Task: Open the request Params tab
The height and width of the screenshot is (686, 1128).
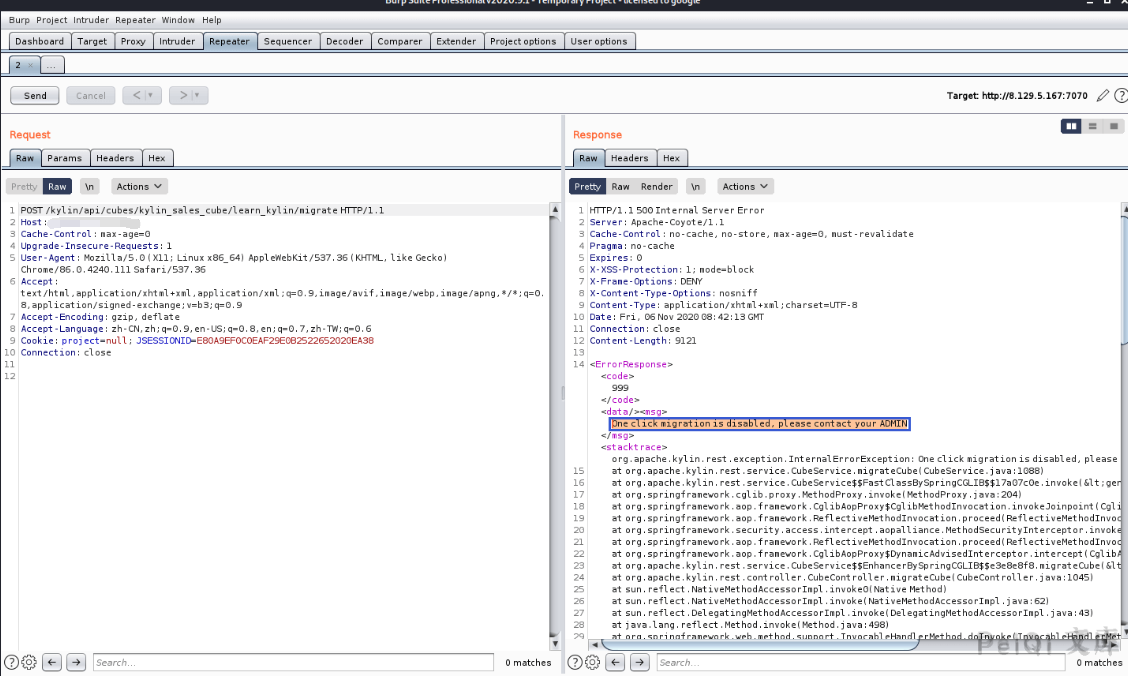Action: [x=64, y=158]
